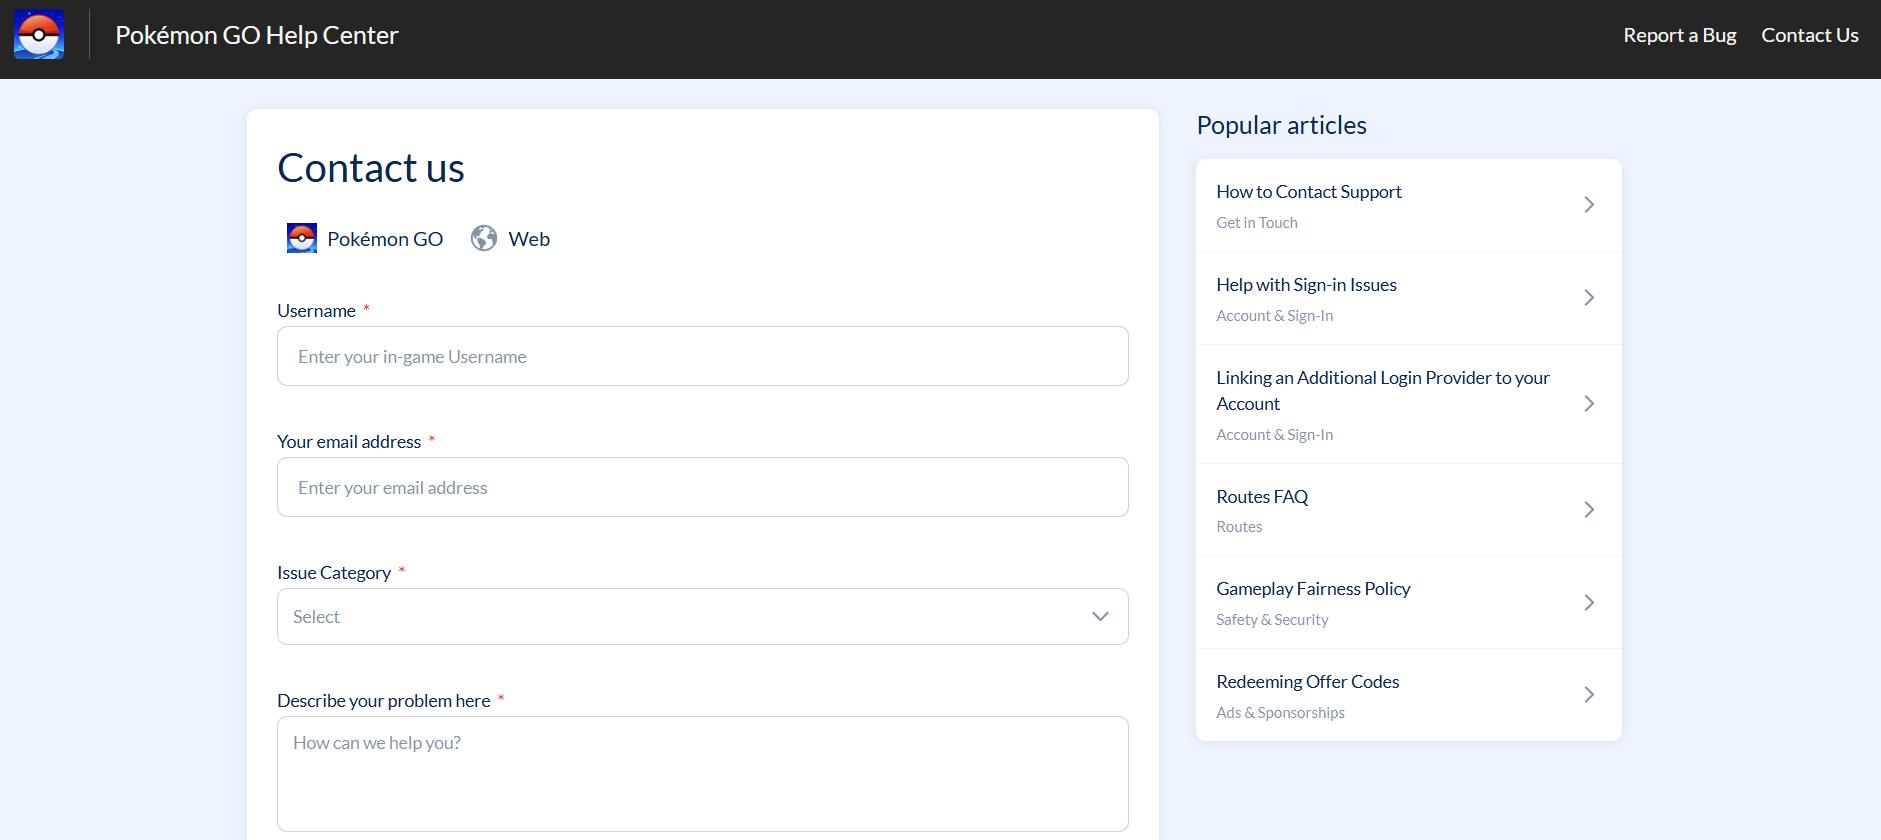Image resolution: width=1881 pixels, height=840 pixels.
Task: Go to Contact Us in header
Action: [x=1809, y=35]
